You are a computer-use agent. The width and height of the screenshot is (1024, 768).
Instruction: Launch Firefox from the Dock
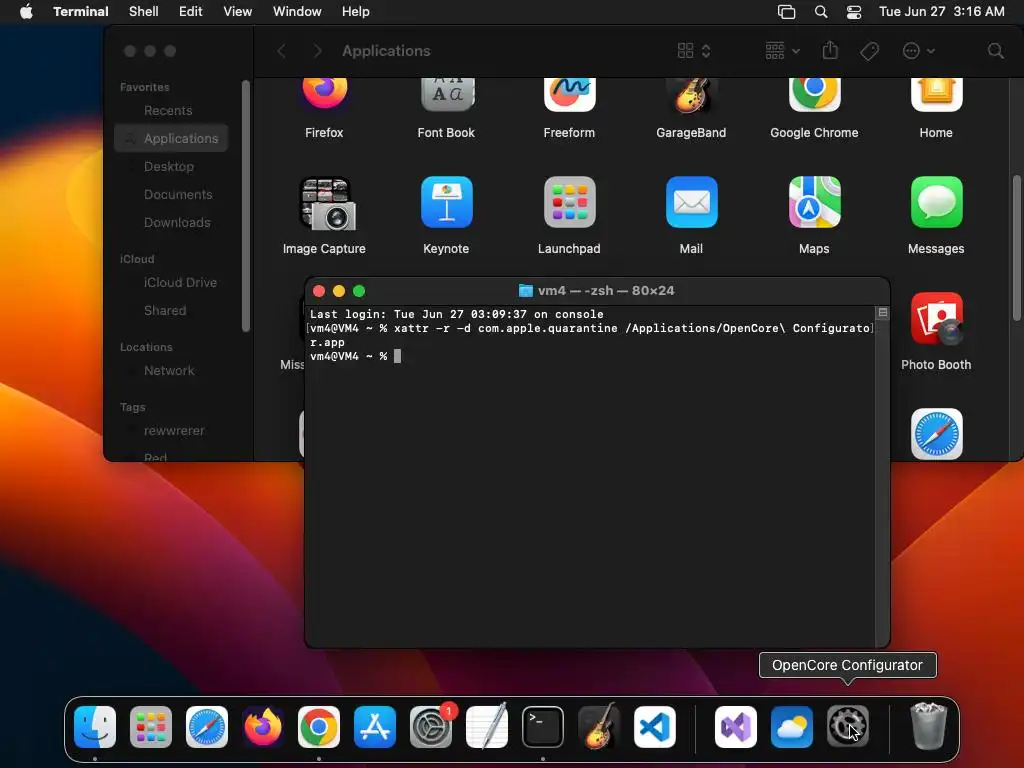263,727
